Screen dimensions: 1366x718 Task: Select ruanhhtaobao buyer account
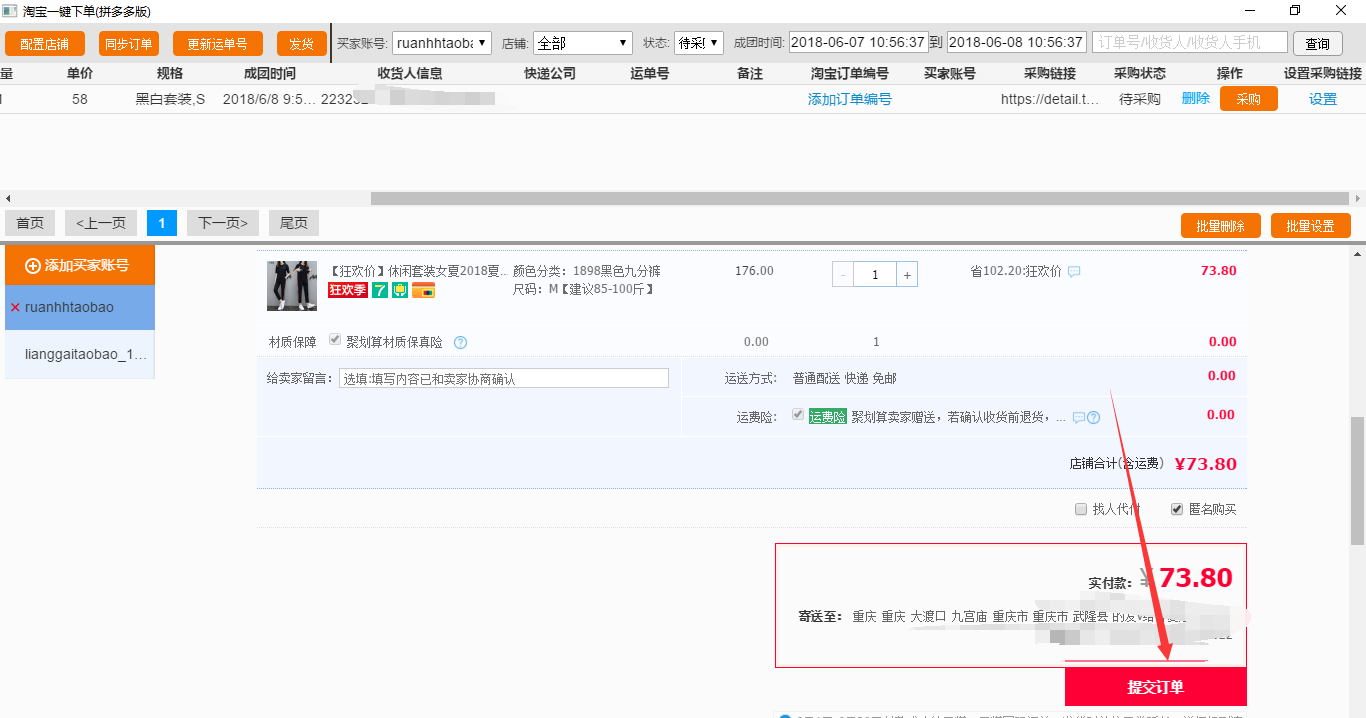pyautogui.click(x=80, y=308)
